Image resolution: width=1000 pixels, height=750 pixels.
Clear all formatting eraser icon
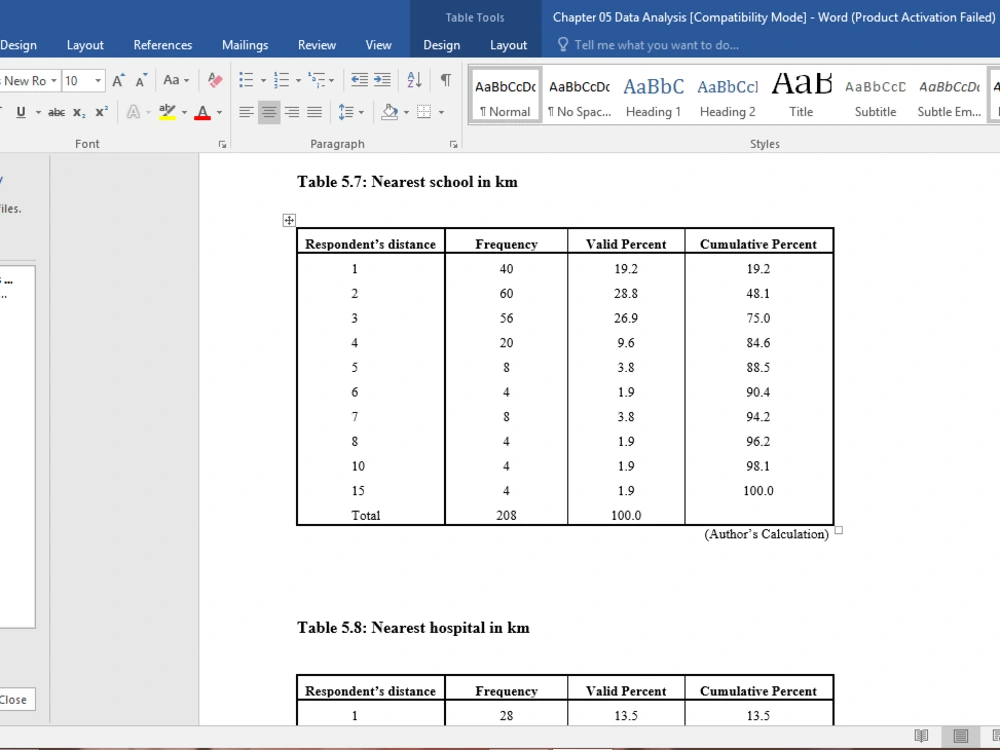(x=215, y=80)
